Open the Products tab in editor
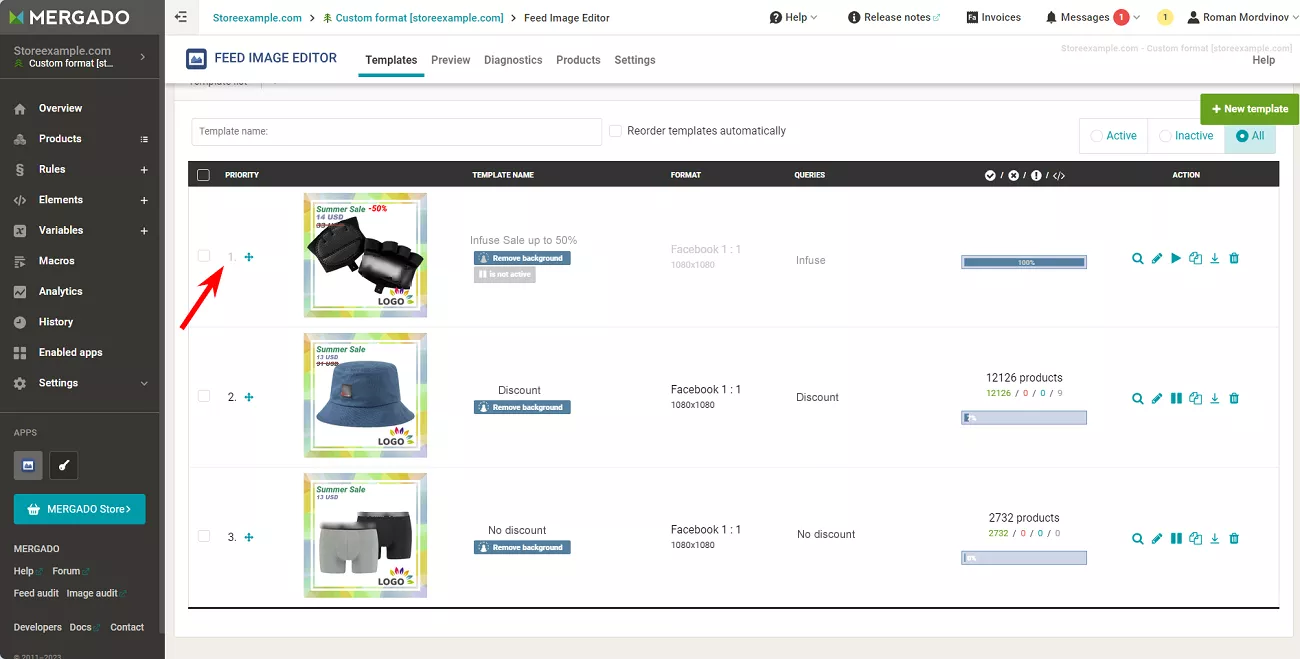 pyautogui.click(x=578, y=60)
